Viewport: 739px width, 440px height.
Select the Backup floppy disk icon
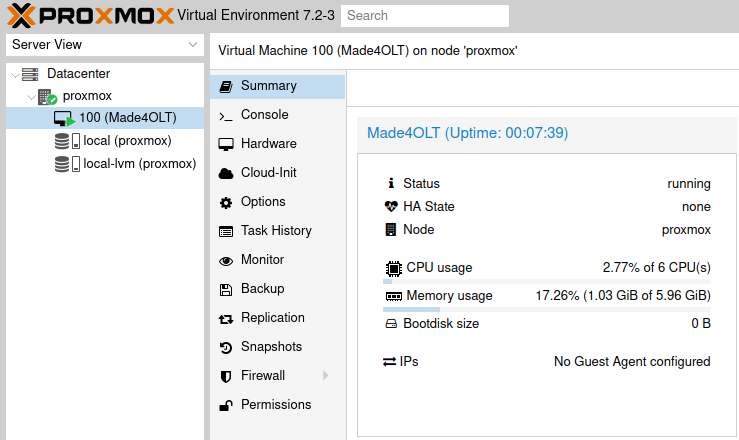tap(225, 289)
